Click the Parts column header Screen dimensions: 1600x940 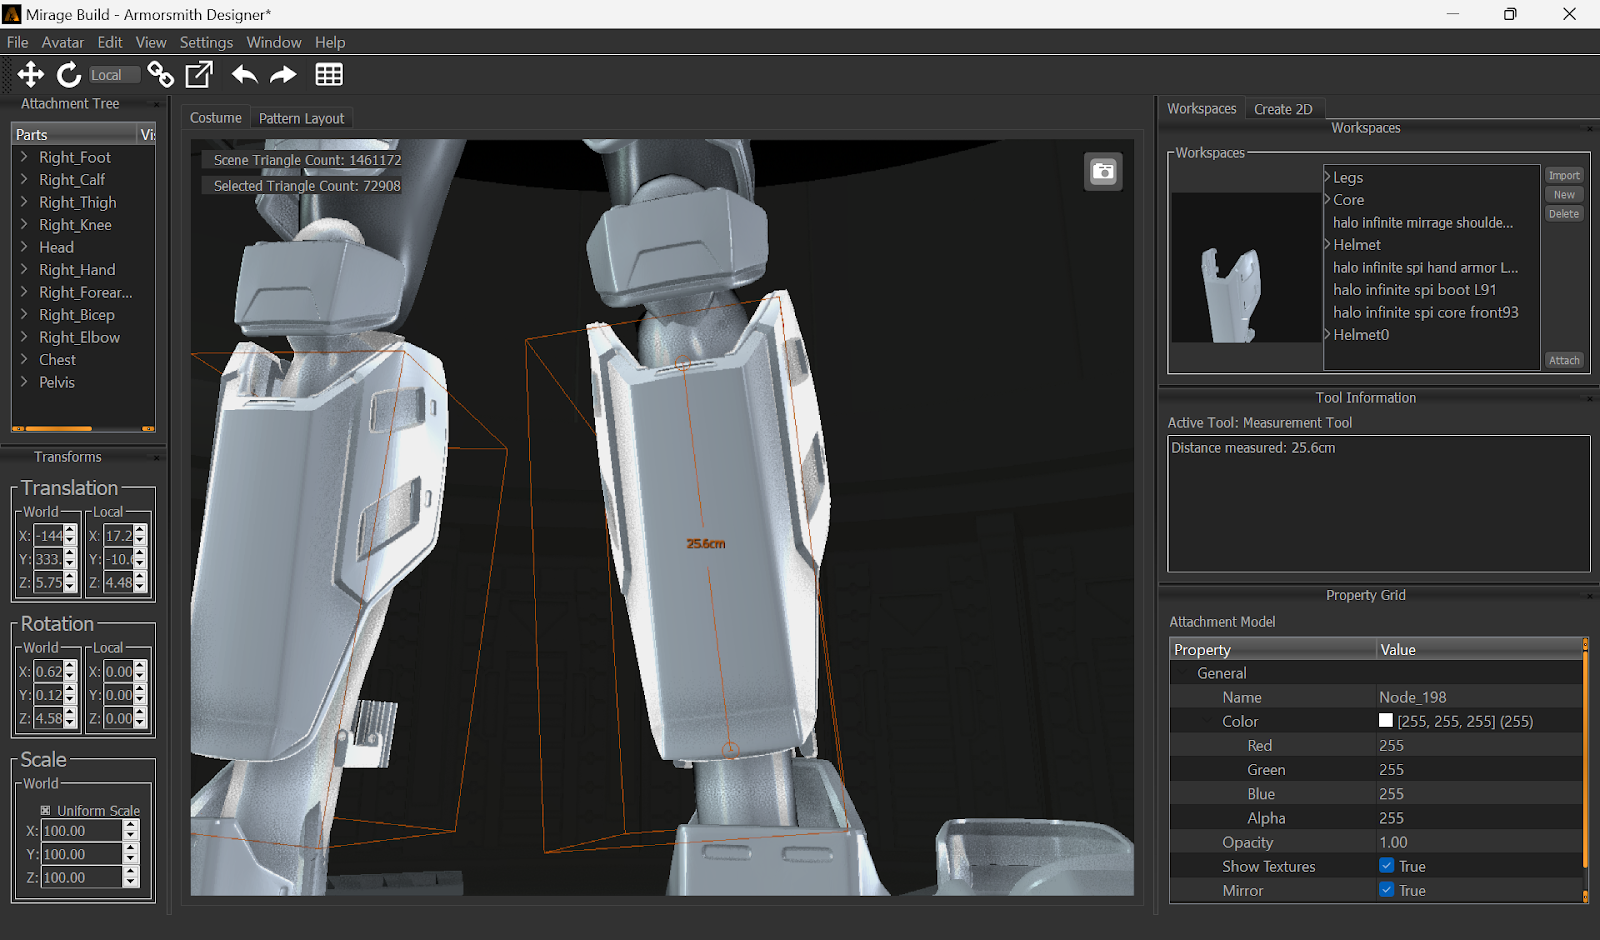pyautogui.click(x=74, y=134)
